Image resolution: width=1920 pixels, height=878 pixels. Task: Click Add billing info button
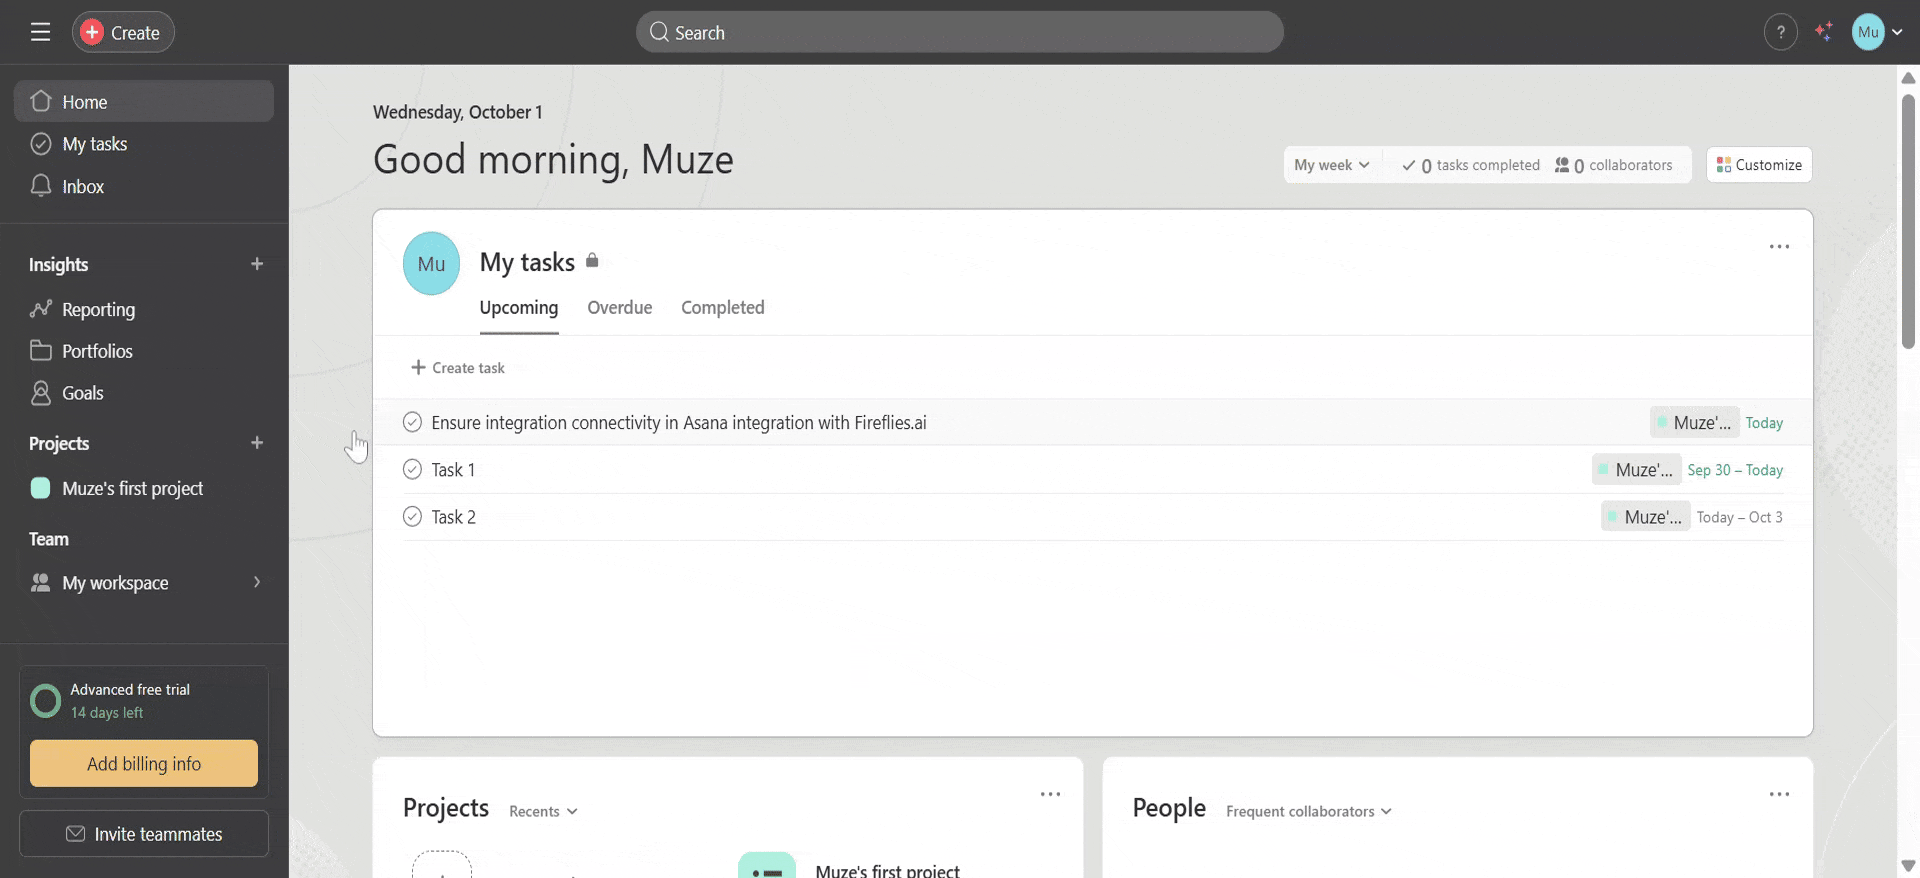pyautogui.click(x=144, y=764)
